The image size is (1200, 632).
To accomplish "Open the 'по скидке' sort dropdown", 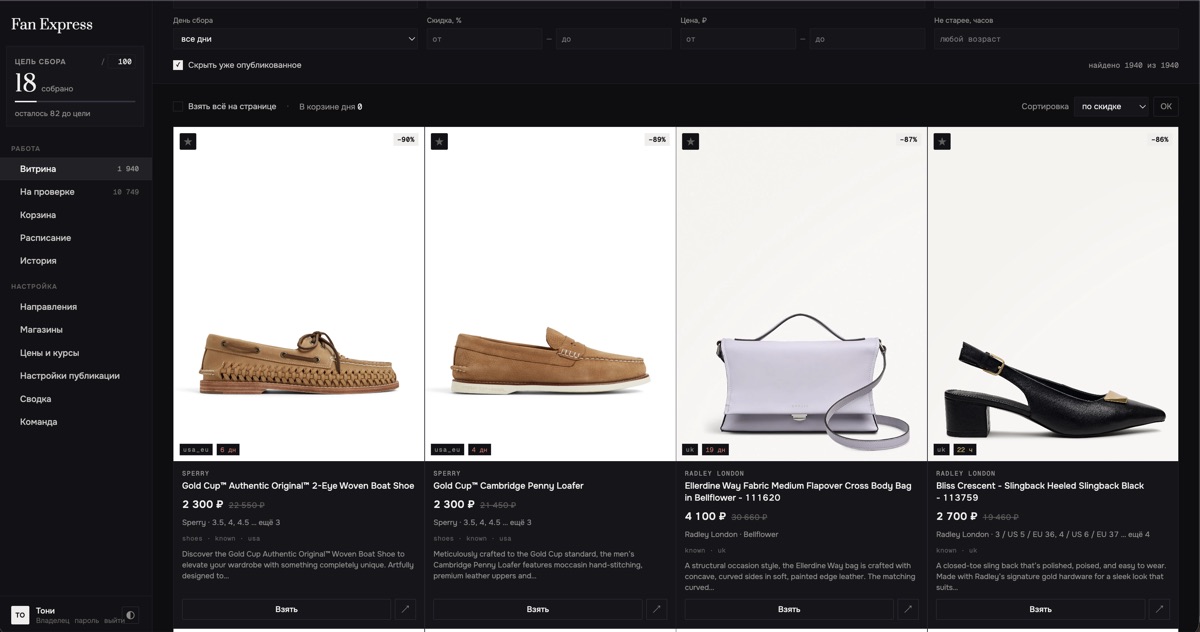I will [x=1111, y=106].
